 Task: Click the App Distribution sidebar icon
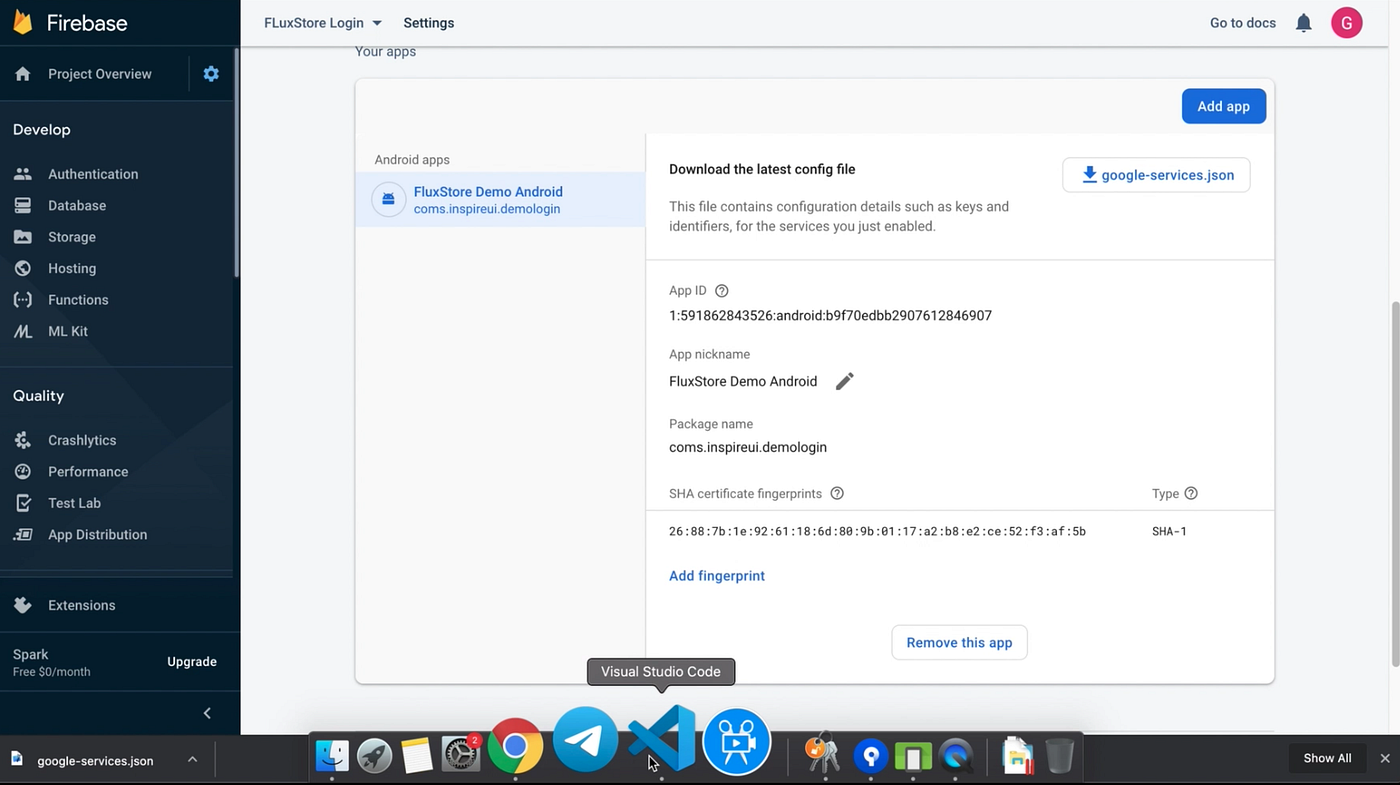23,534
